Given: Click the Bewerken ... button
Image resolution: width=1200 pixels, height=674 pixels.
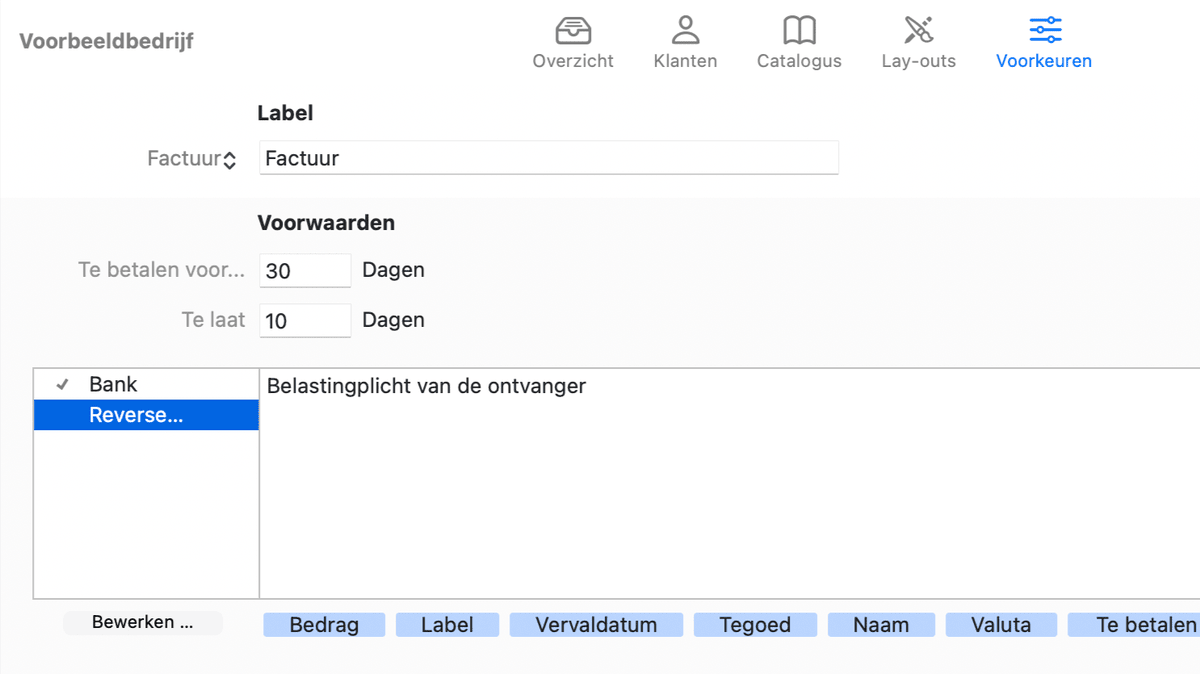Looking at the screenshot, I should 142,623.
